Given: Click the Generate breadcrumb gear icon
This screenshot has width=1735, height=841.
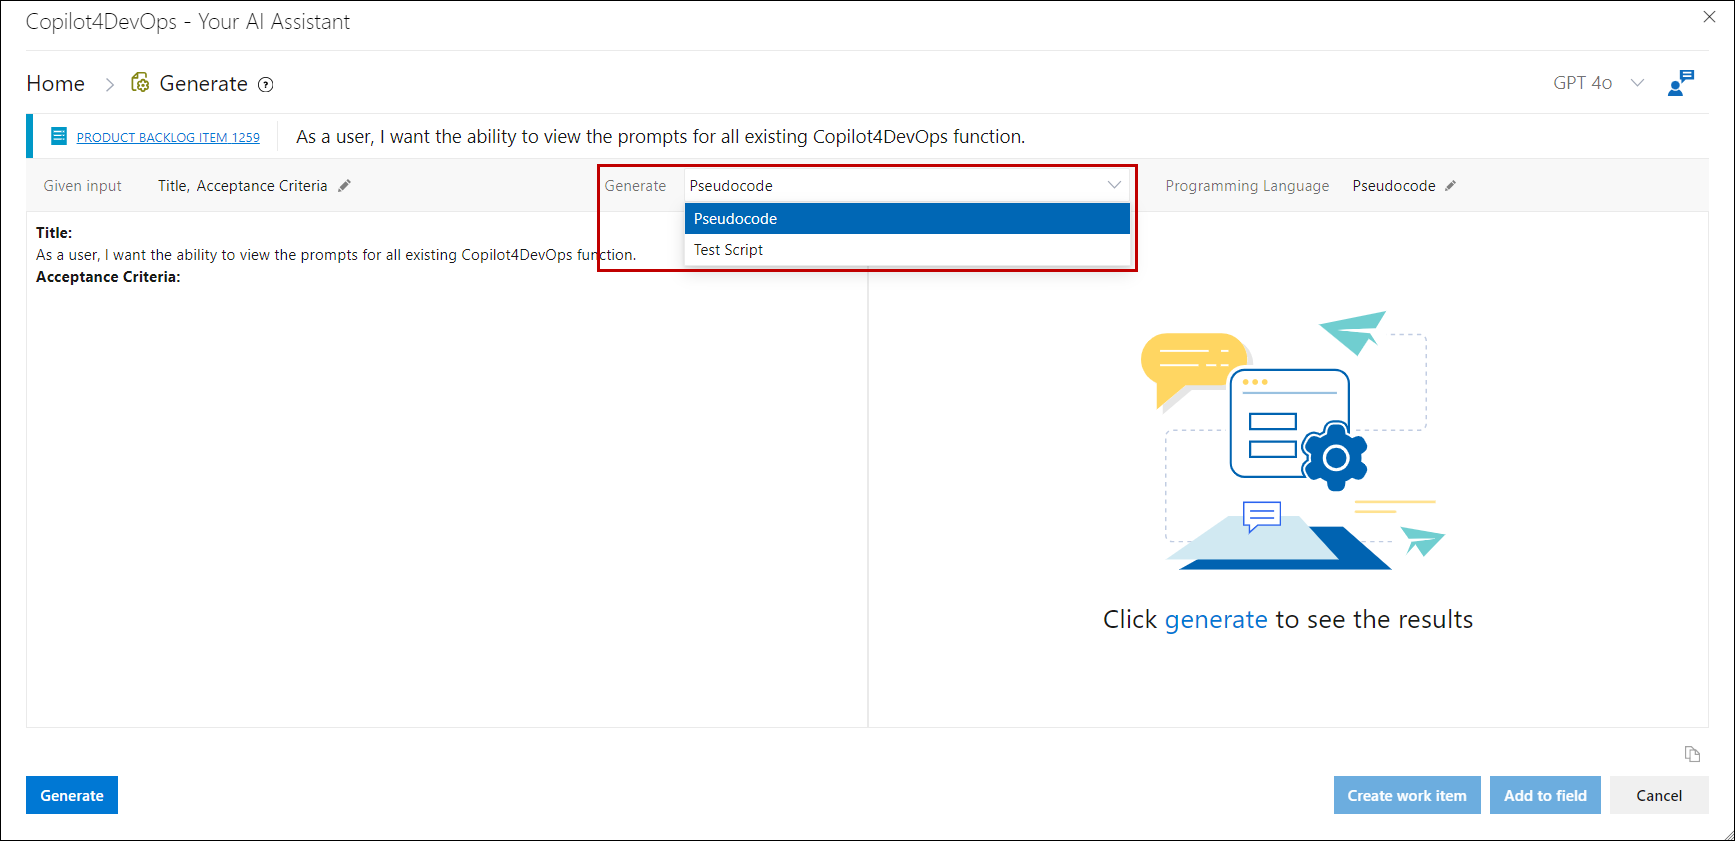Looking at the screenshot, I should [141, 83].
